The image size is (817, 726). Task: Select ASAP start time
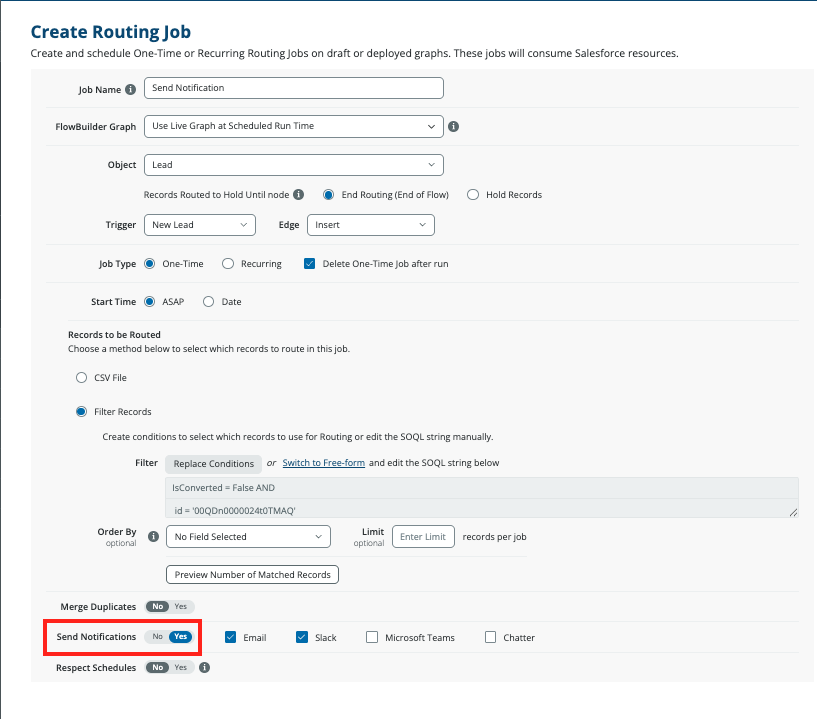pos(150,302)
